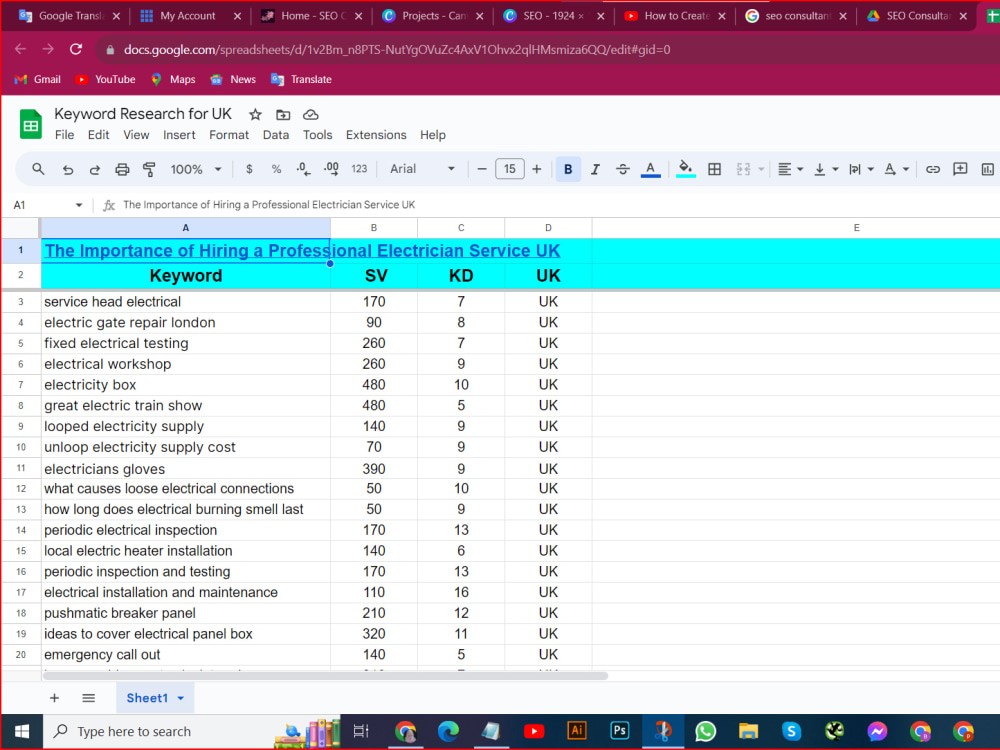Open the Arial font dropdown
1000x750 pixels.
pos(422,169)
